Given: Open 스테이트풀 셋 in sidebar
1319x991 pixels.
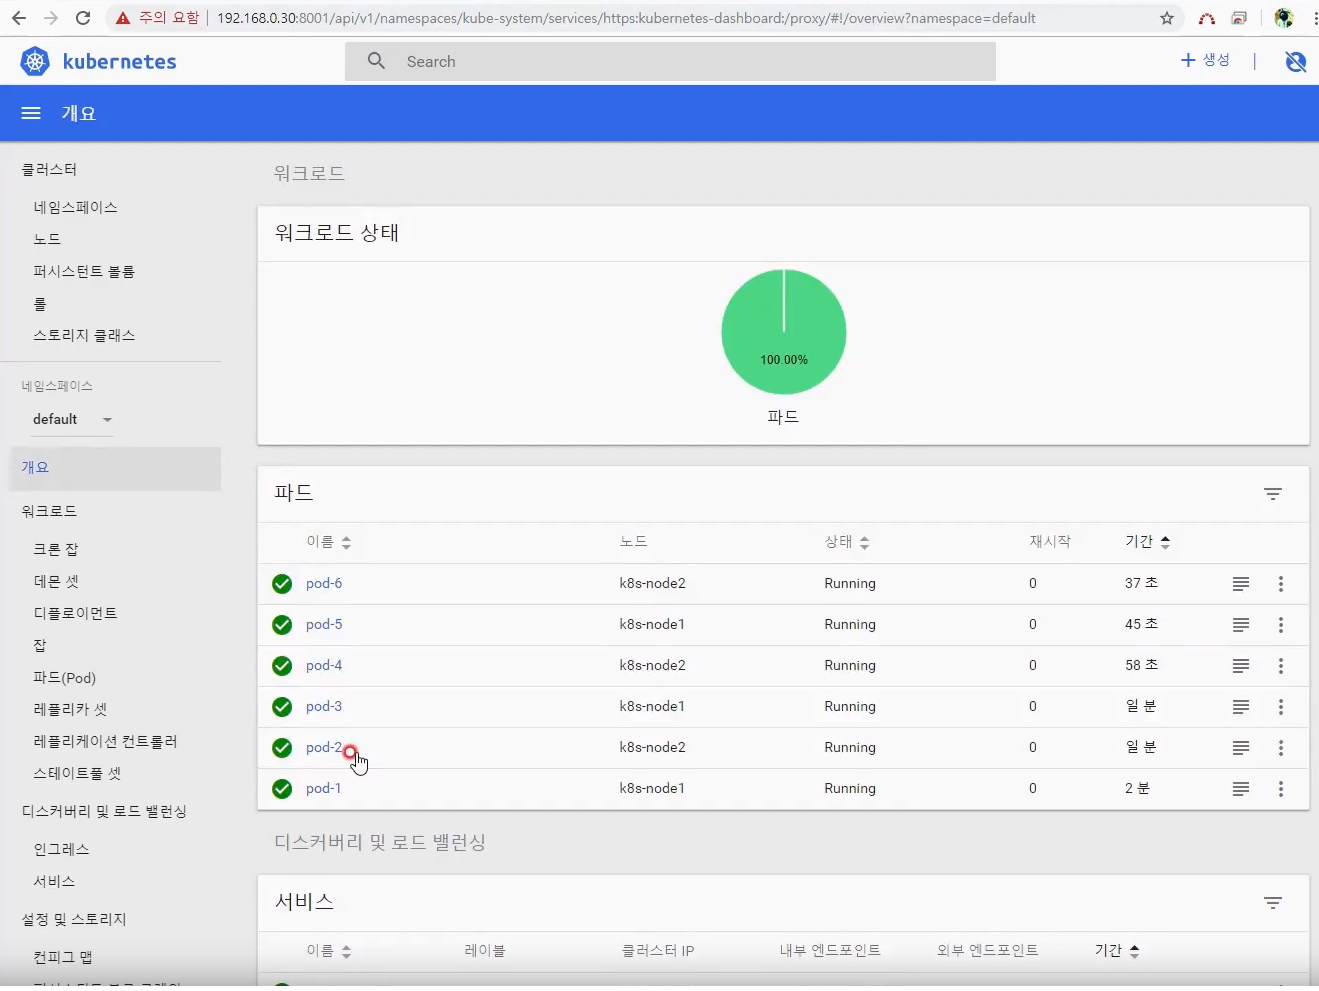Looking at the screenshot, I should tap(77, 773).
